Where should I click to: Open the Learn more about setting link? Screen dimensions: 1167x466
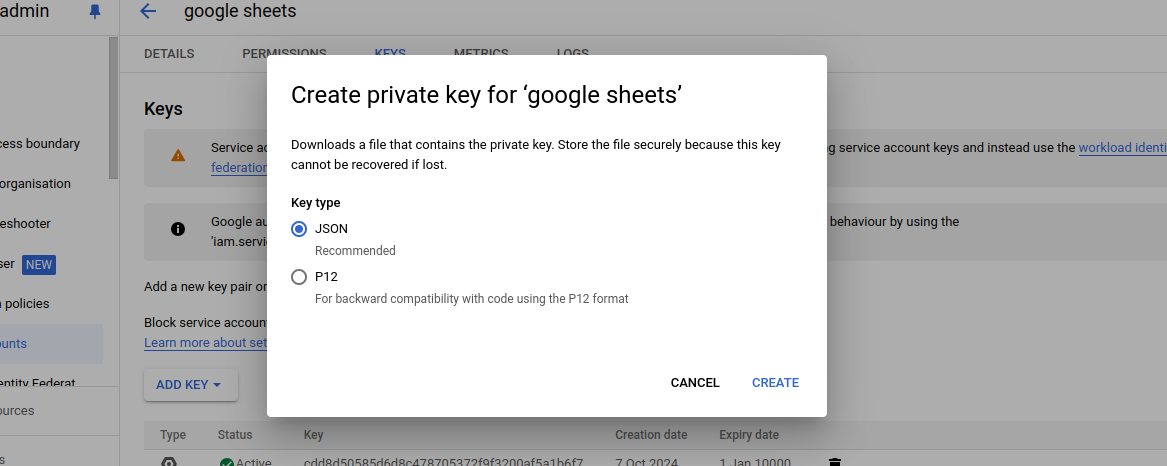(x=205, y=342)
